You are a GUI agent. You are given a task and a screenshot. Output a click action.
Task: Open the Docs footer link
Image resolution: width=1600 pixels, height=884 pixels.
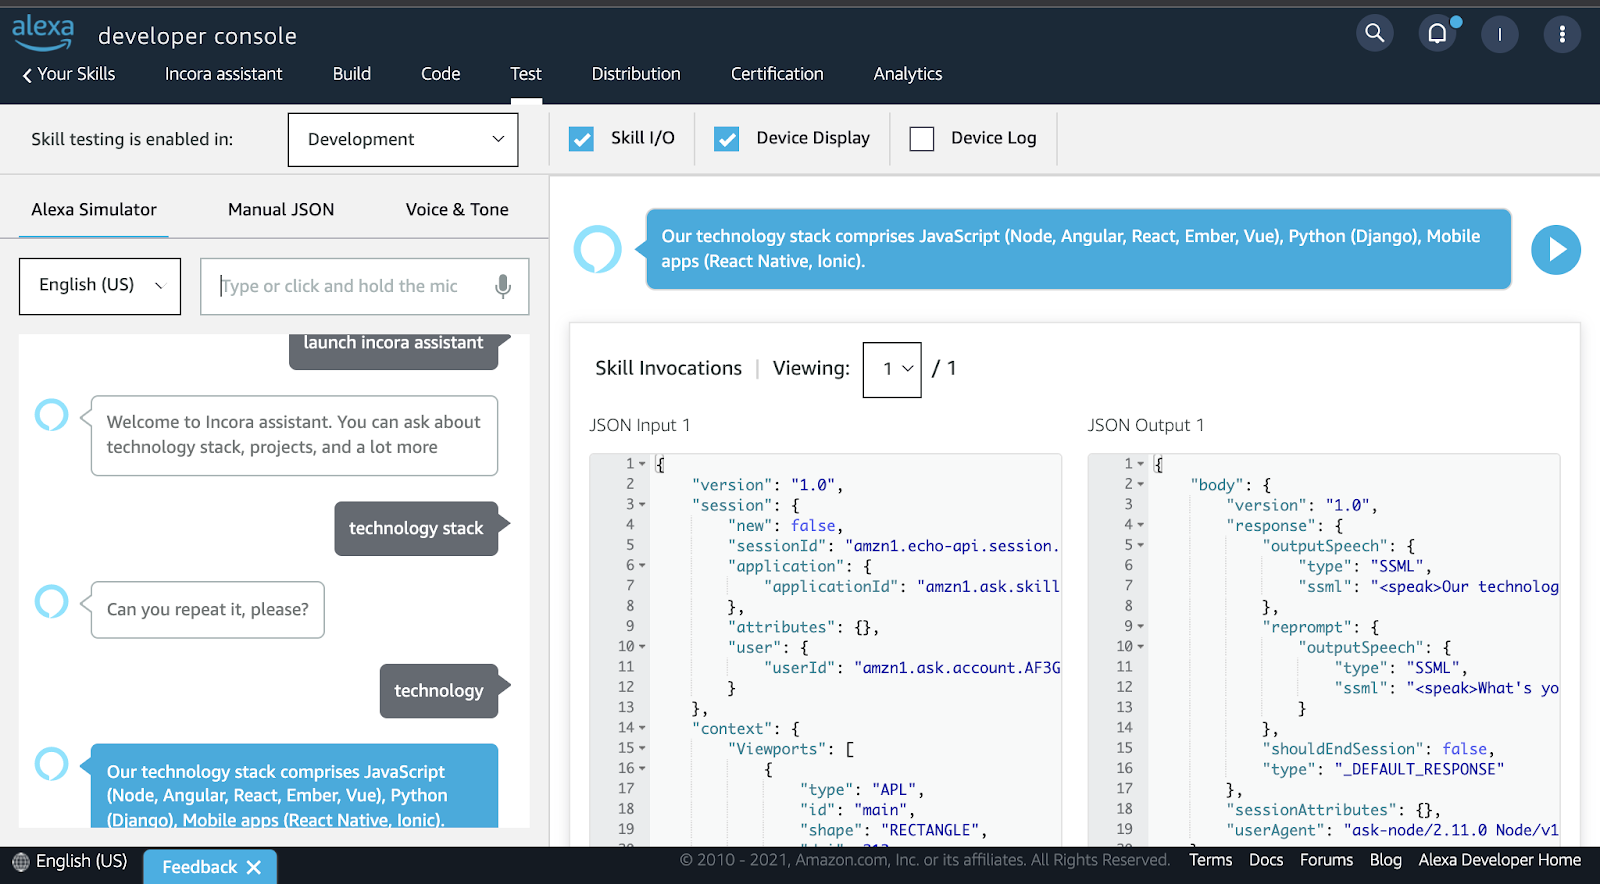coord(1265,860)
